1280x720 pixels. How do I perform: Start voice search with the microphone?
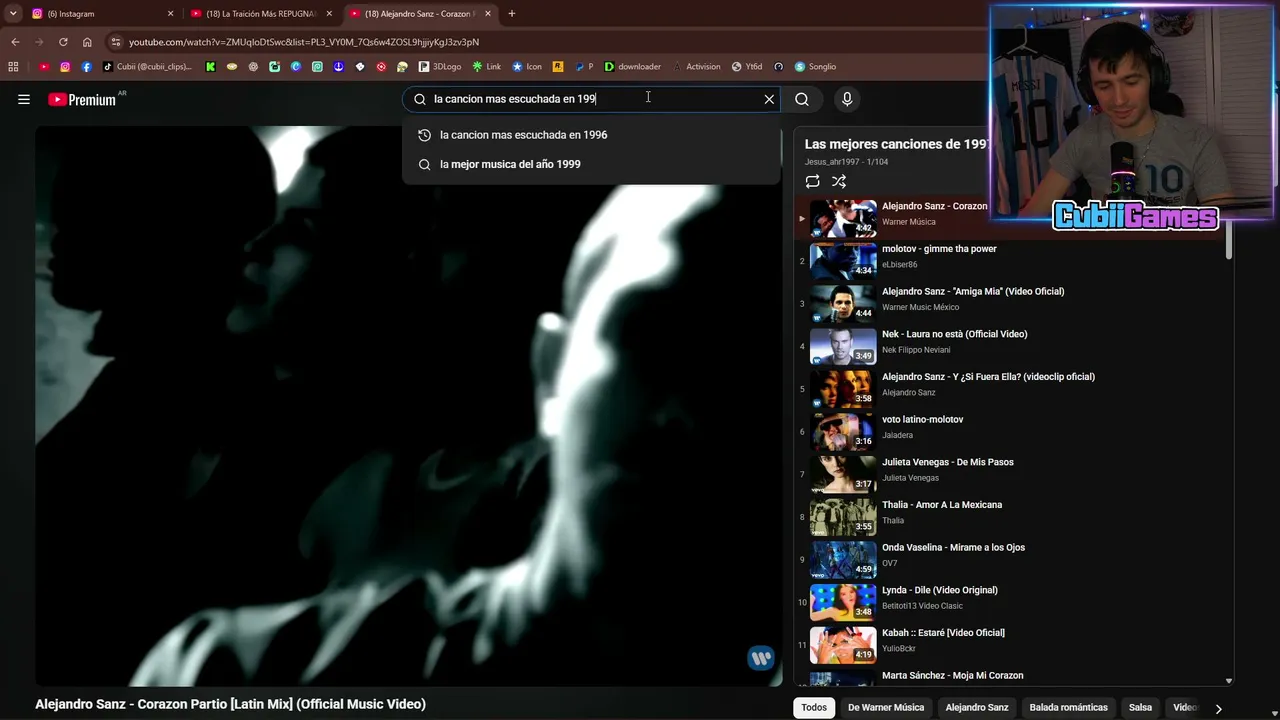coord(847,99)
